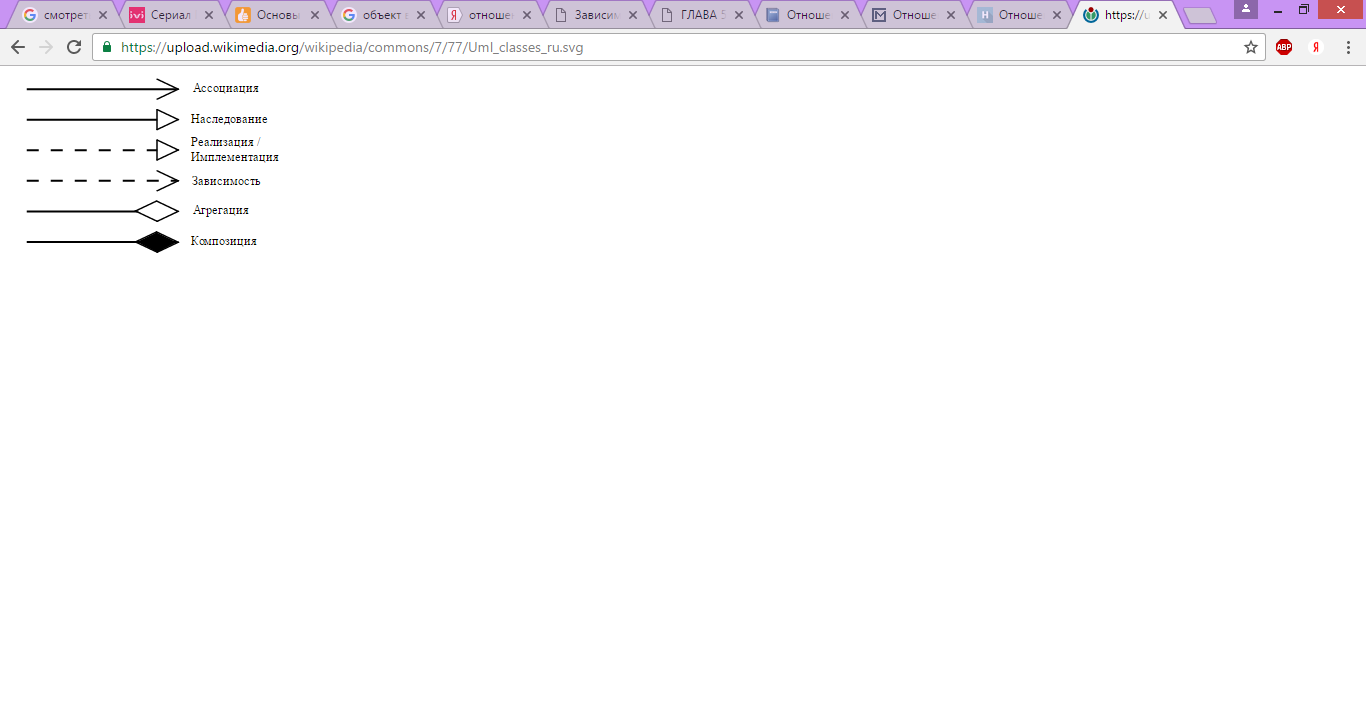This screenshot has width=1366, height=728.
Task: Click the 'Реализация /' text line
Action: coord(226,142)
